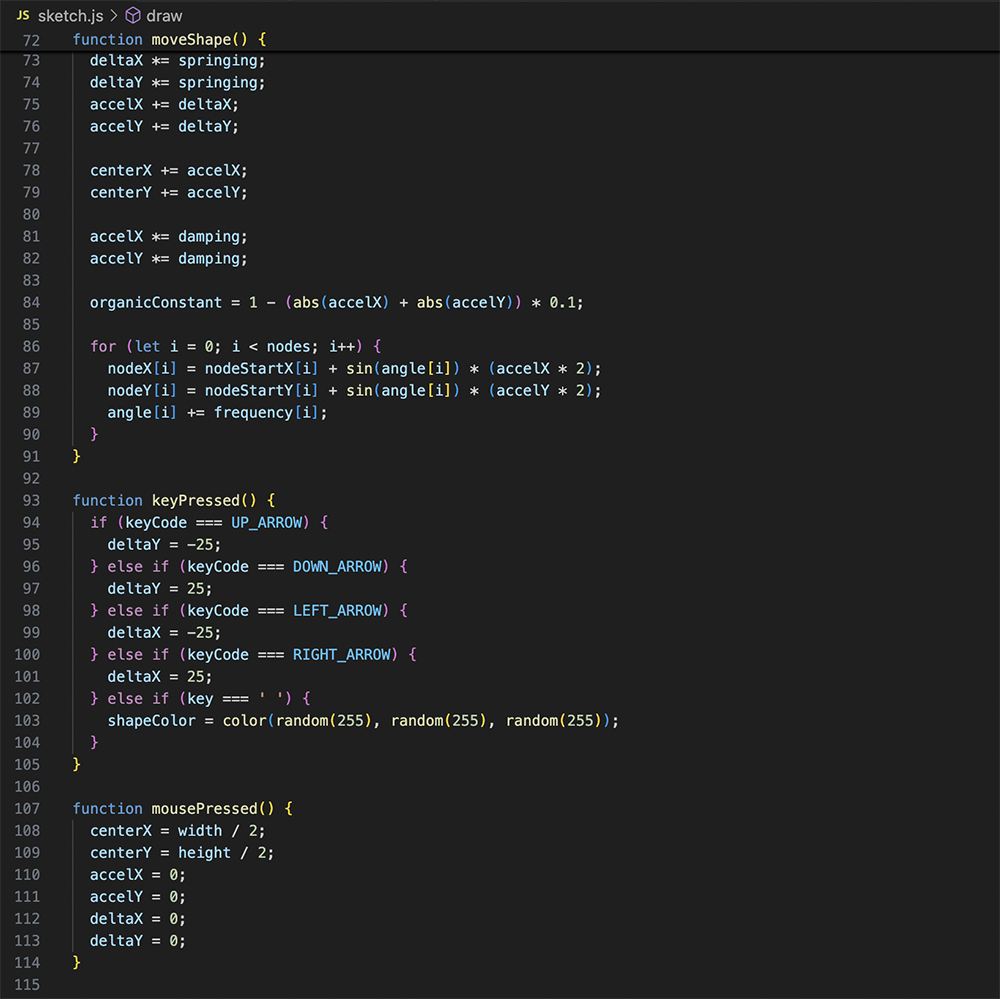Open the draw breadcrumb item

(162, 15)
